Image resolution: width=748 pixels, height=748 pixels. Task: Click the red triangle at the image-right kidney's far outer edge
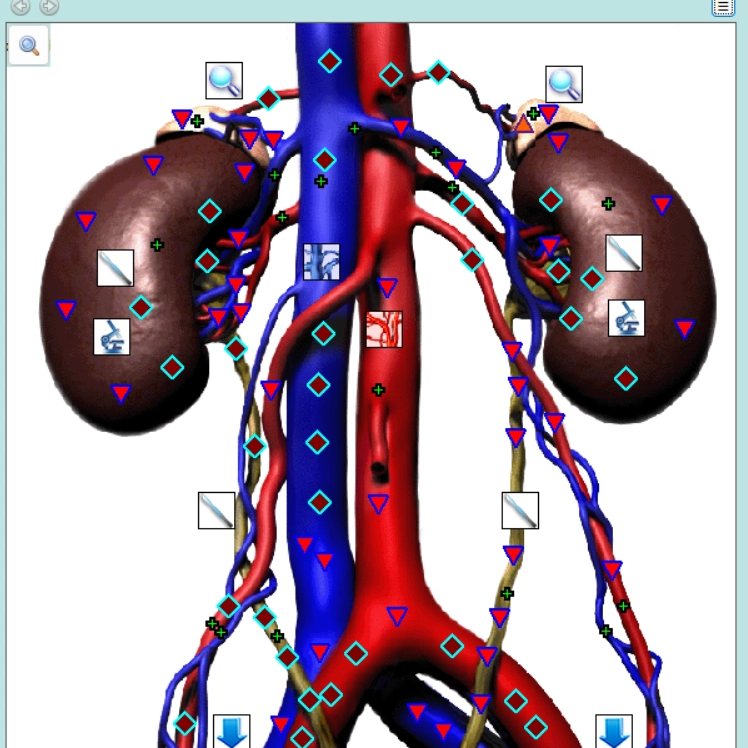click(685, 329)
